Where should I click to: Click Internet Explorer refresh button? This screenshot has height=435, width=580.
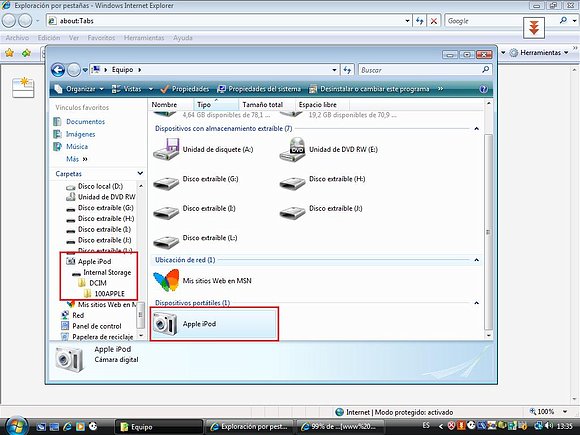(x=419, y=21)
